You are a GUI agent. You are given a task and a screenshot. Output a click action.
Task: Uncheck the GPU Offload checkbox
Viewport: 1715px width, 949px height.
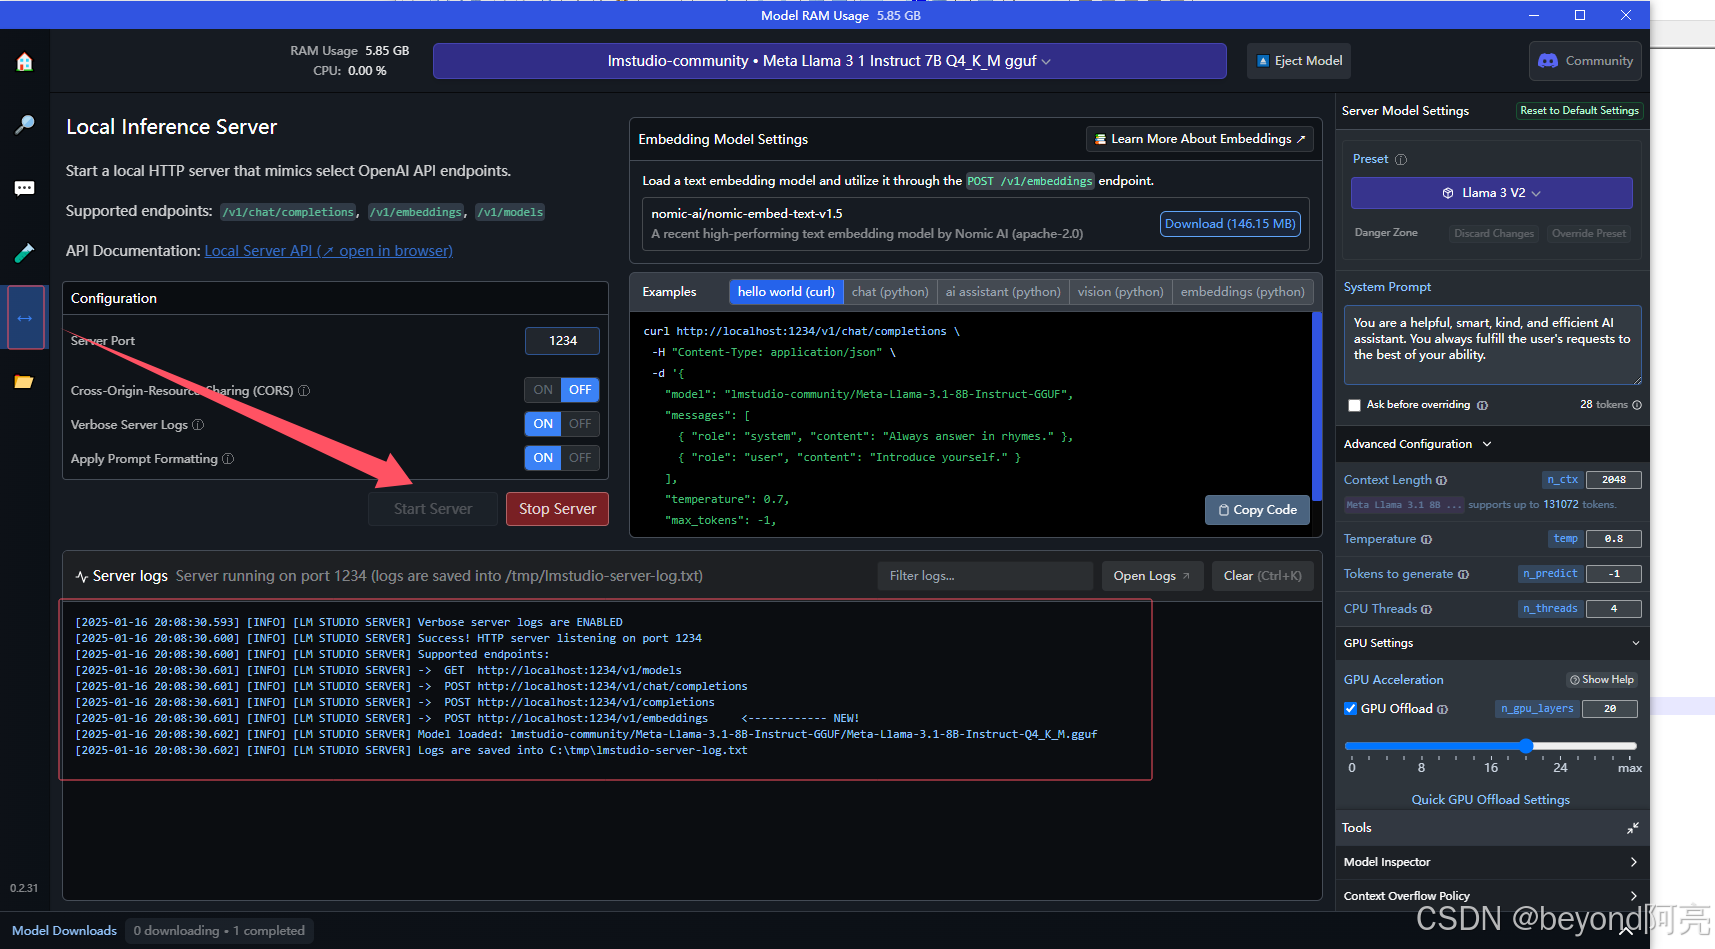[x=1351, y=709]
